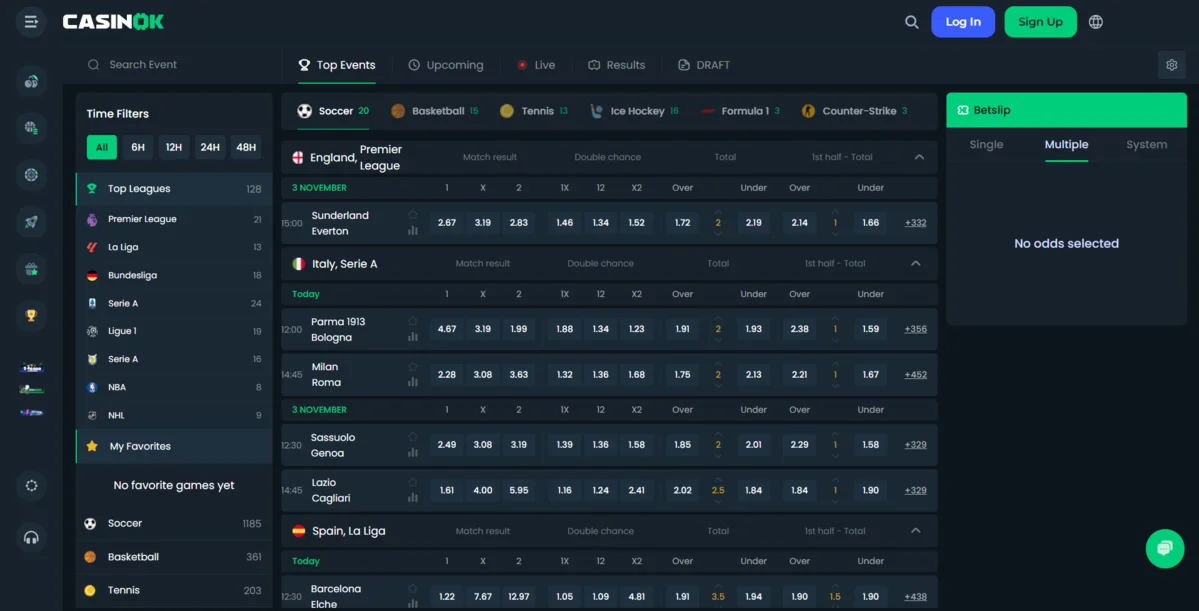Viewport: 1199px width, 611px height.
Task: Open the headset support icon
Action: (x=31, y=538)
